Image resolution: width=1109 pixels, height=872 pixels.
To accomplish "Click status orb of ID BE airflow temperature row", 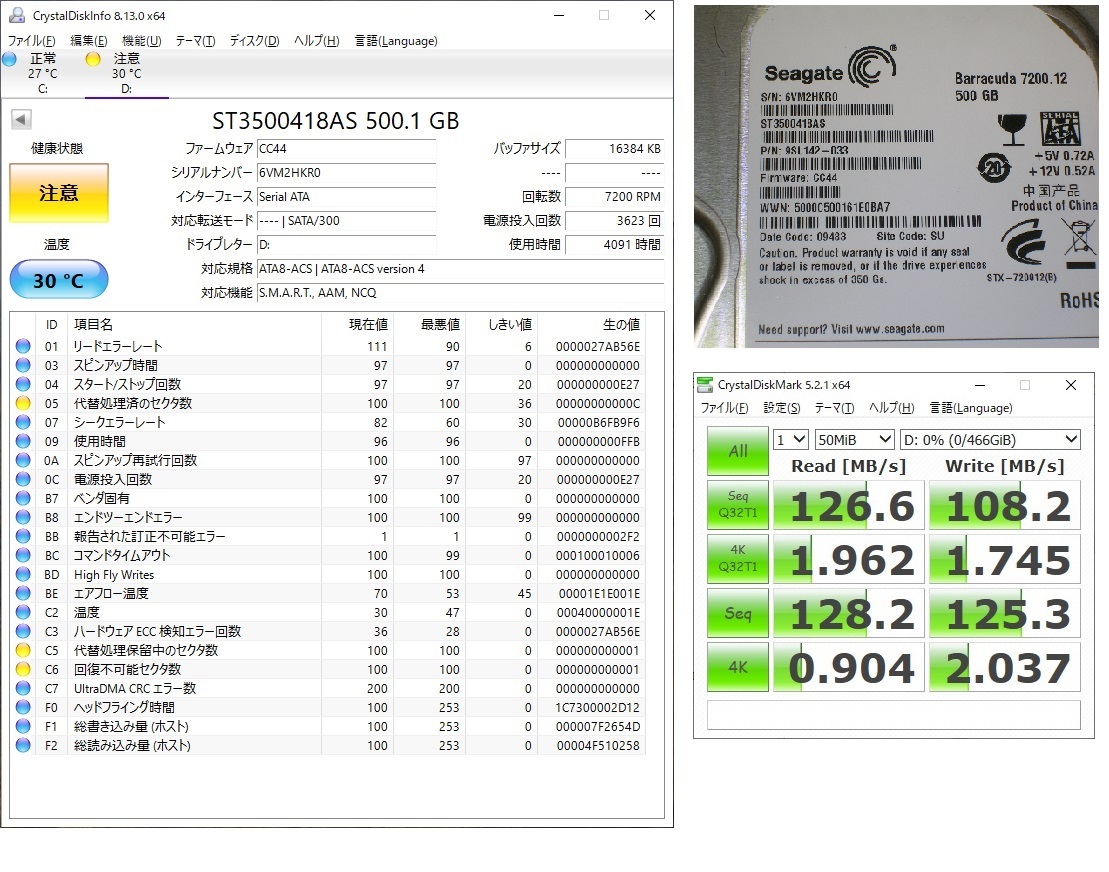I will 23,593.
